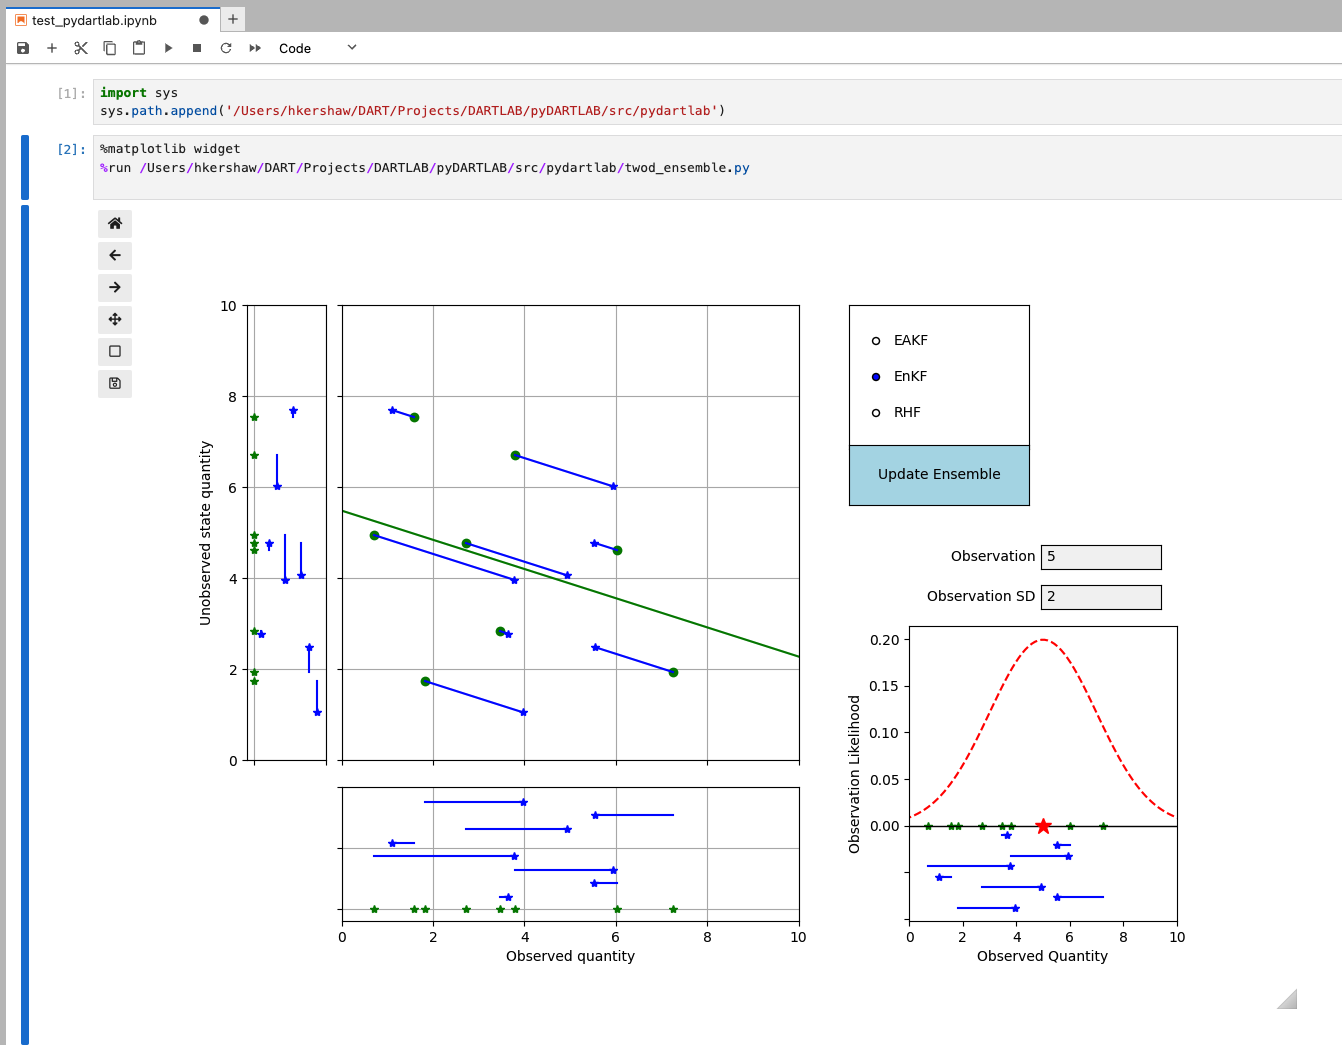Switch to test_pydartlab.ipynb tab

94,20
